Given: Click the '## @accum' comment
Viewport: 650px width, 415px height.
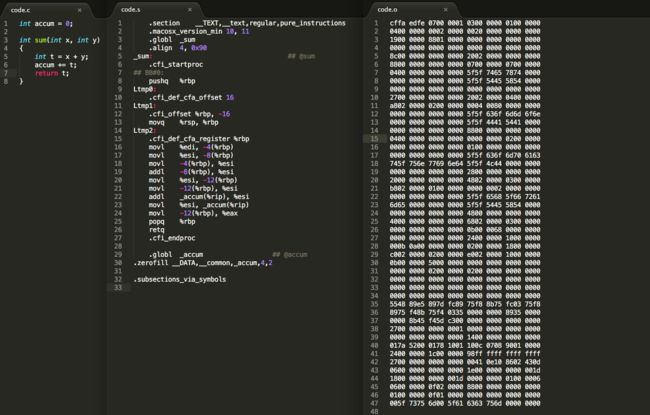Looking at the screenshot, I should click(x=290, y=255).
